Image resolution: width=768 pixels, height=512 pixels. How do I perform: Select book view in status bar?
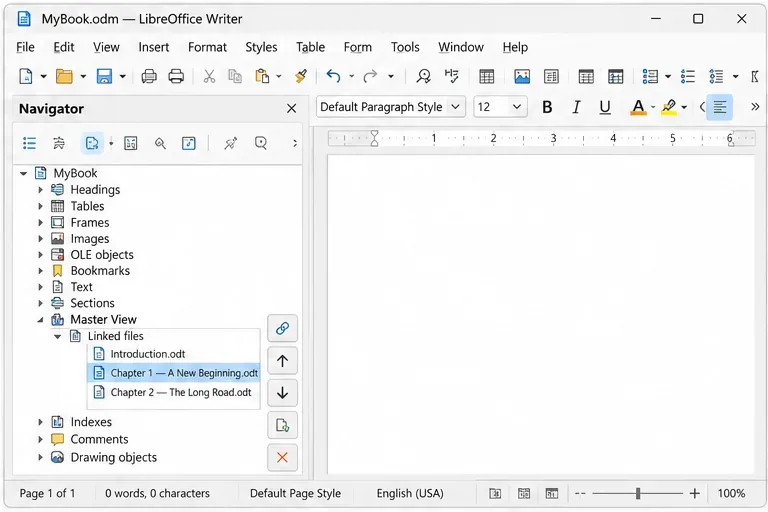(552, 493)
